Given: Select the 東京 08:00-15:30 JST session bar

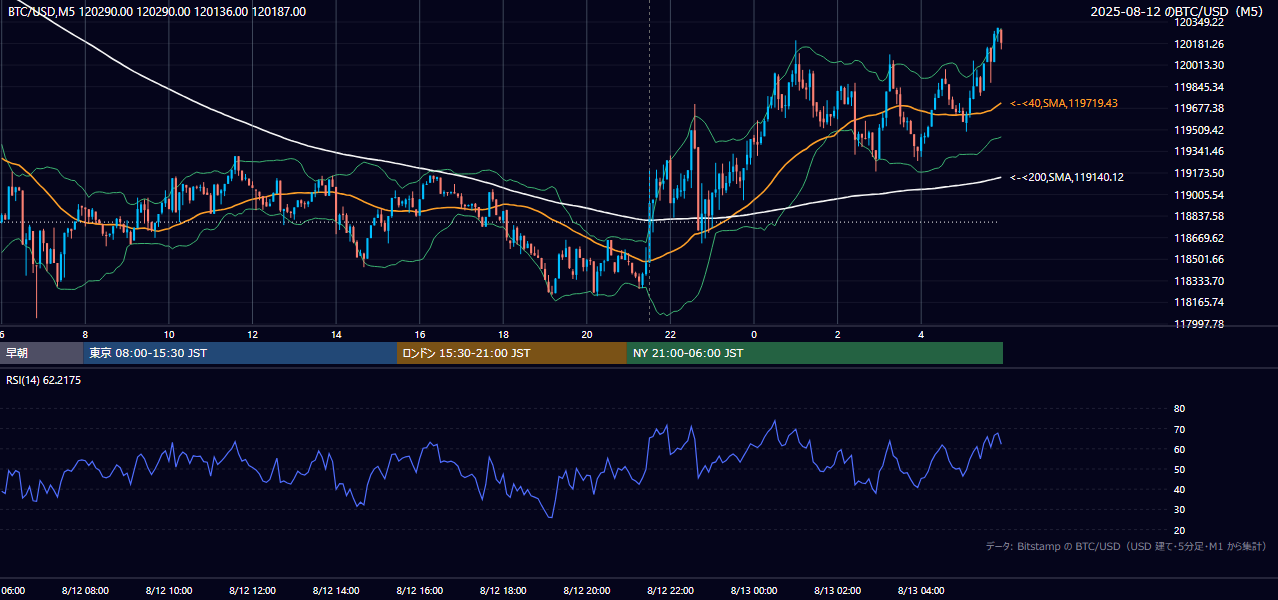Looking at the screenshot, I should pos(240,353).
